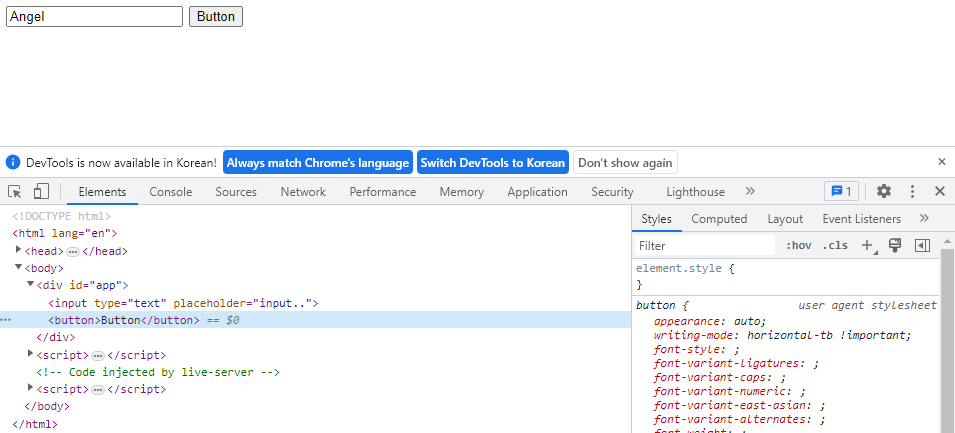Toggle the :hov element state panel

tap(798, 245)
